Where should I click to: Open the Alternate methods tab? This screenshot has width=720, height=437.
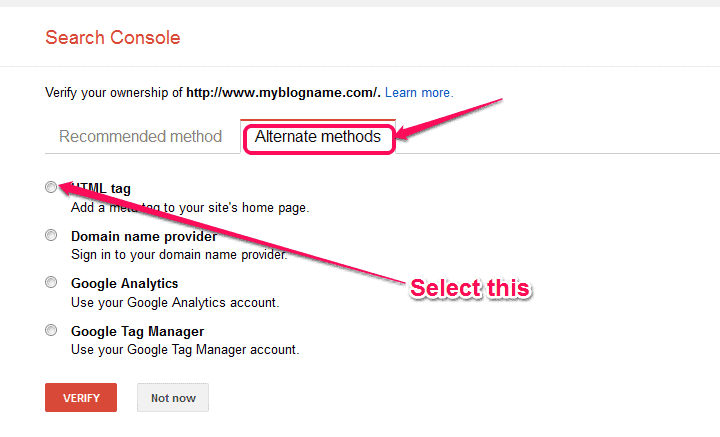point(318,137)
